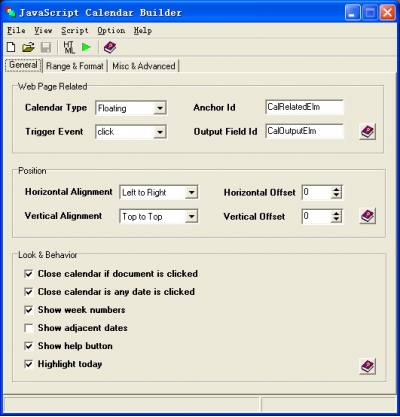Switch to the Misc & Advanced tab
Screen dimensions: 400x417
(x=144, y=66)
